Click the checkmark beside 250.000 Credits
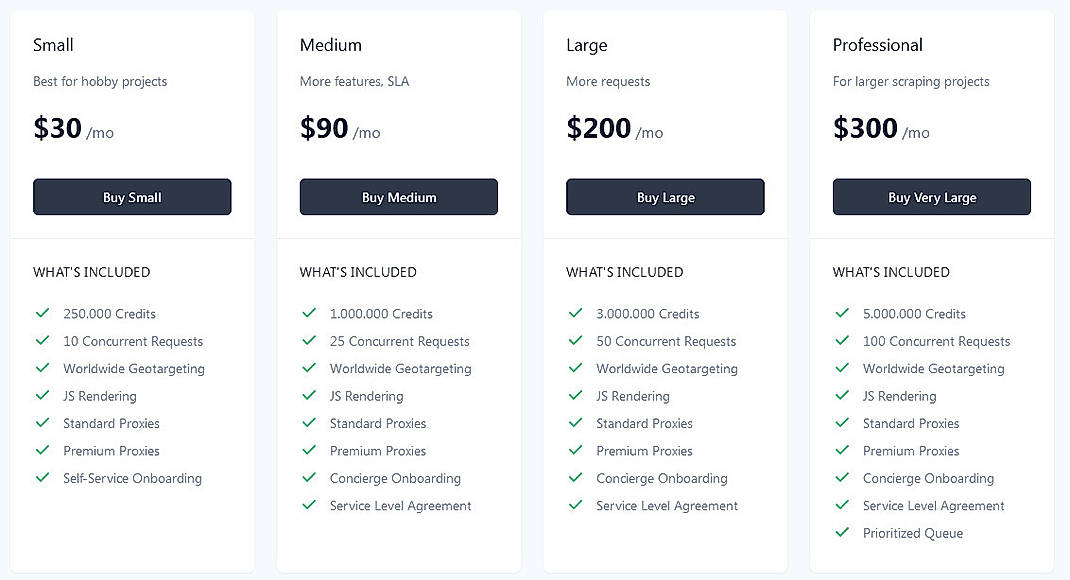 (x=43, y=313)
